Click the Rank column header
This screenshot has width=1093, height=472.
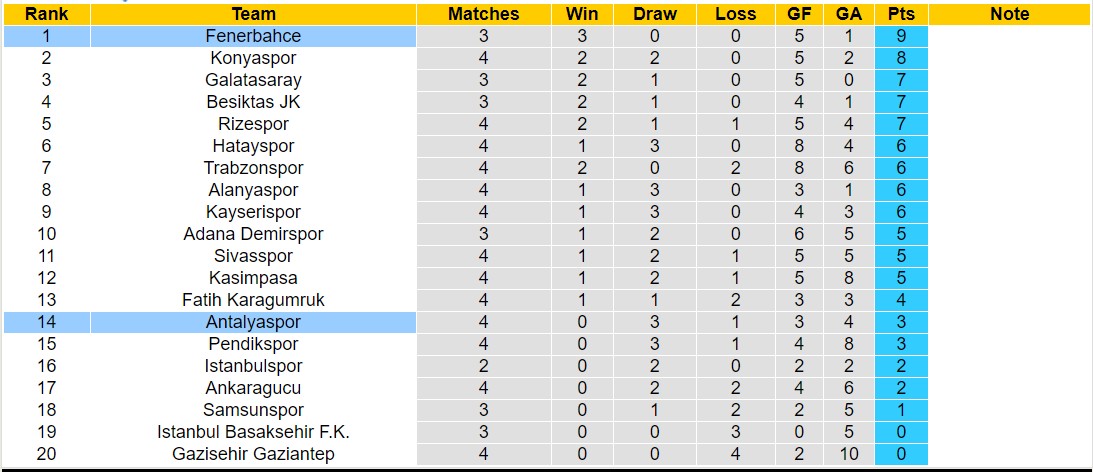[x=46, y=14]
